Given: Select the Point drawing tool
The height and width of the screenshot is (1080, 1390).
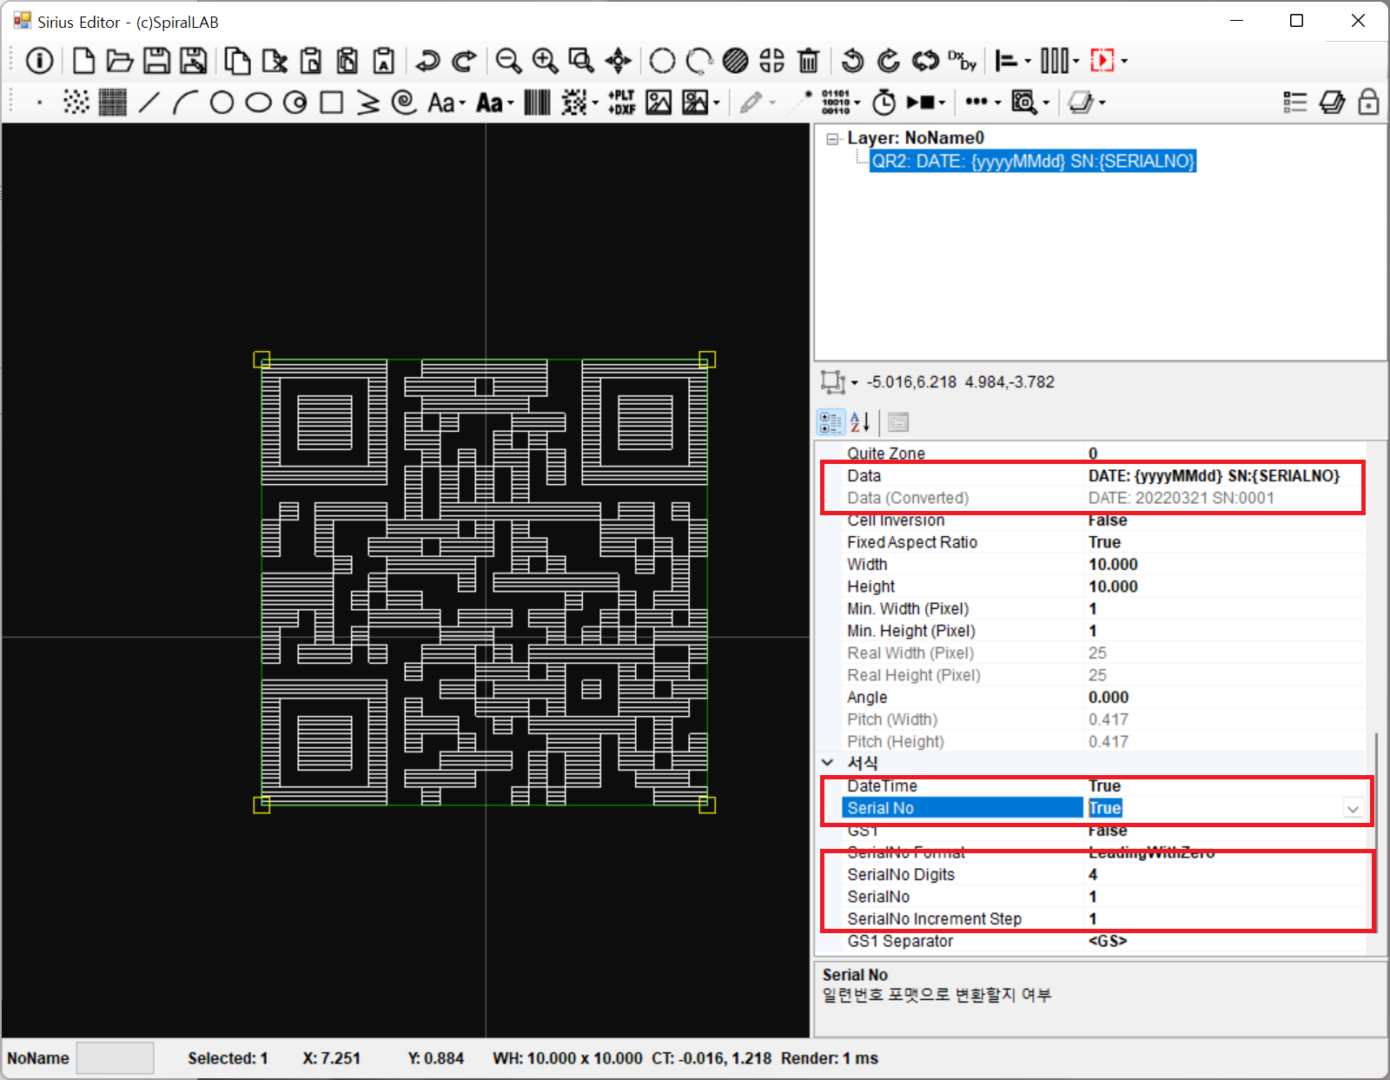Looking at the screenshot, I should tap(39, 102).
